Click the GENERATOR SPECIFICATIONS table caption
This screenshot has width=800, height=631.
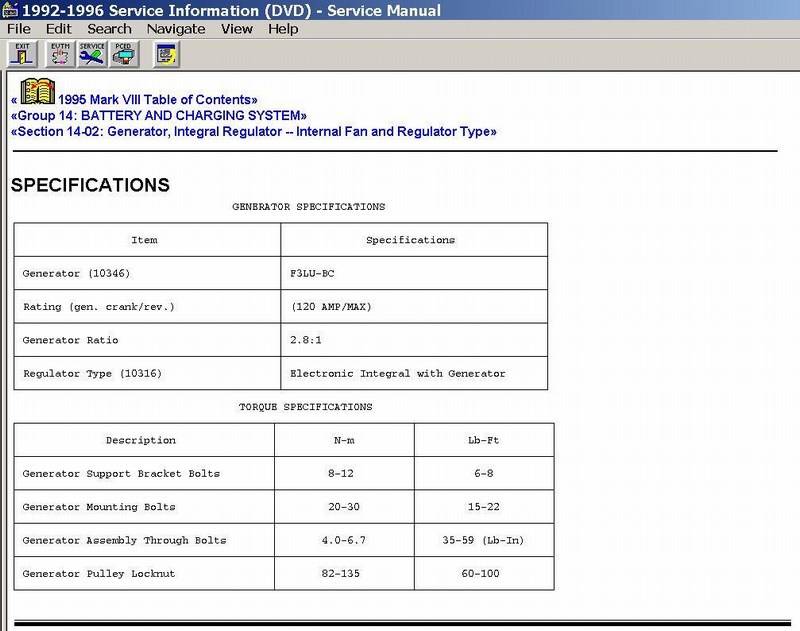point(309,207)
